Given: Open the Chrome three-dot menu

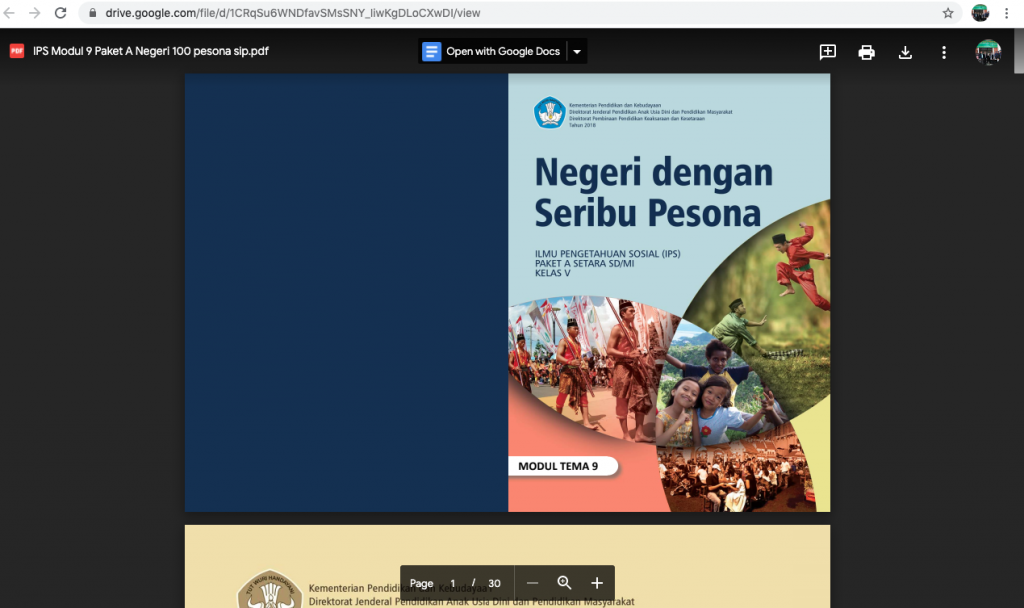Looking at the screenshot, I should click(1006, 13).
